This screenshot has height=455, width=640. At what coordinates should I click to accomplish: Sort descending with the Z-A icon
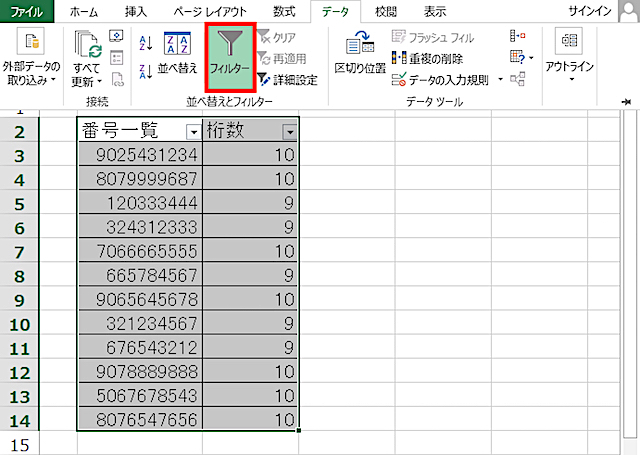[144, 69]
